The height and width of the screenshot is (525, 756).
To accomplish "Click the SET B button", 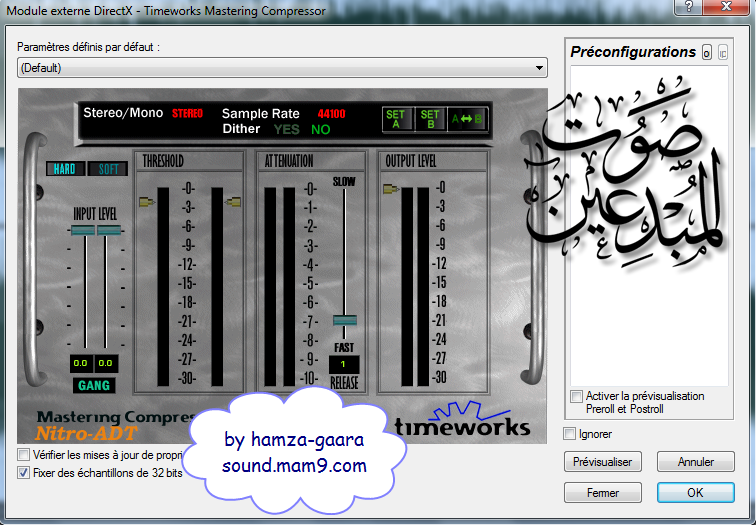I will pos(430,119).
